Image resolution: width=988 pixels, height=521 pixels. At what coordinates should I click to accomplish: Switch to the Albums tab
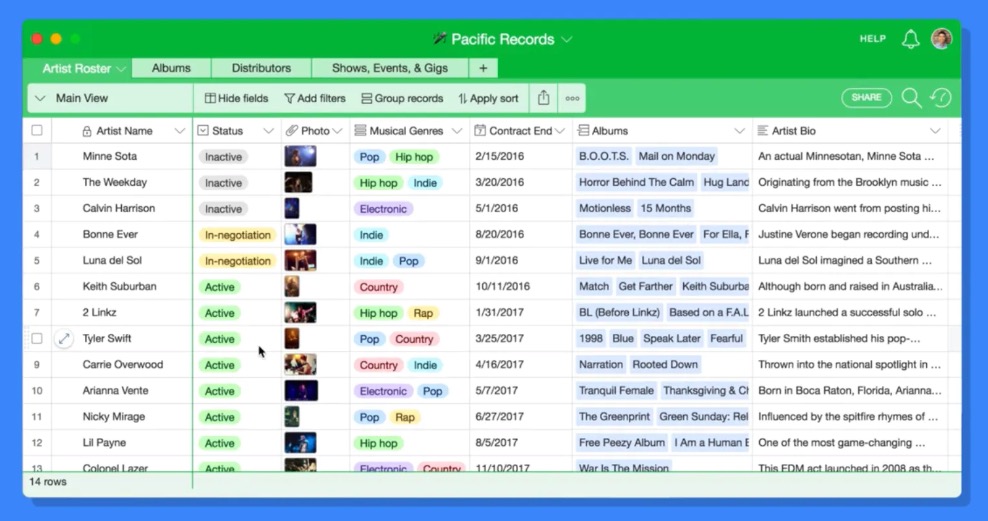tap(171, 68)
